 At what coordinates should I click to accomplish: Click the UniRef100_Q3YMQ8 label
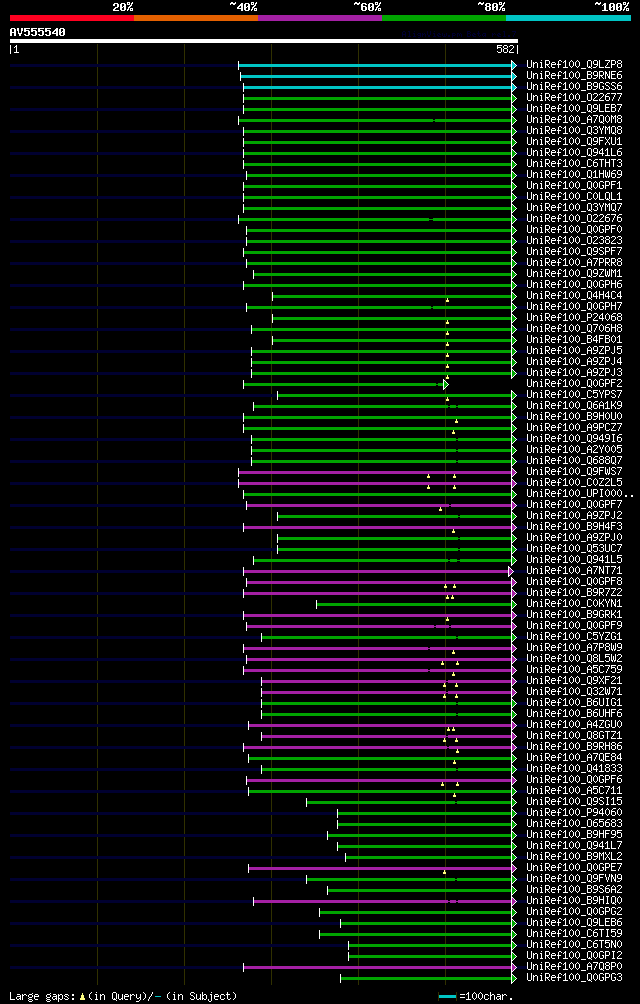click(x=574, y=131)
